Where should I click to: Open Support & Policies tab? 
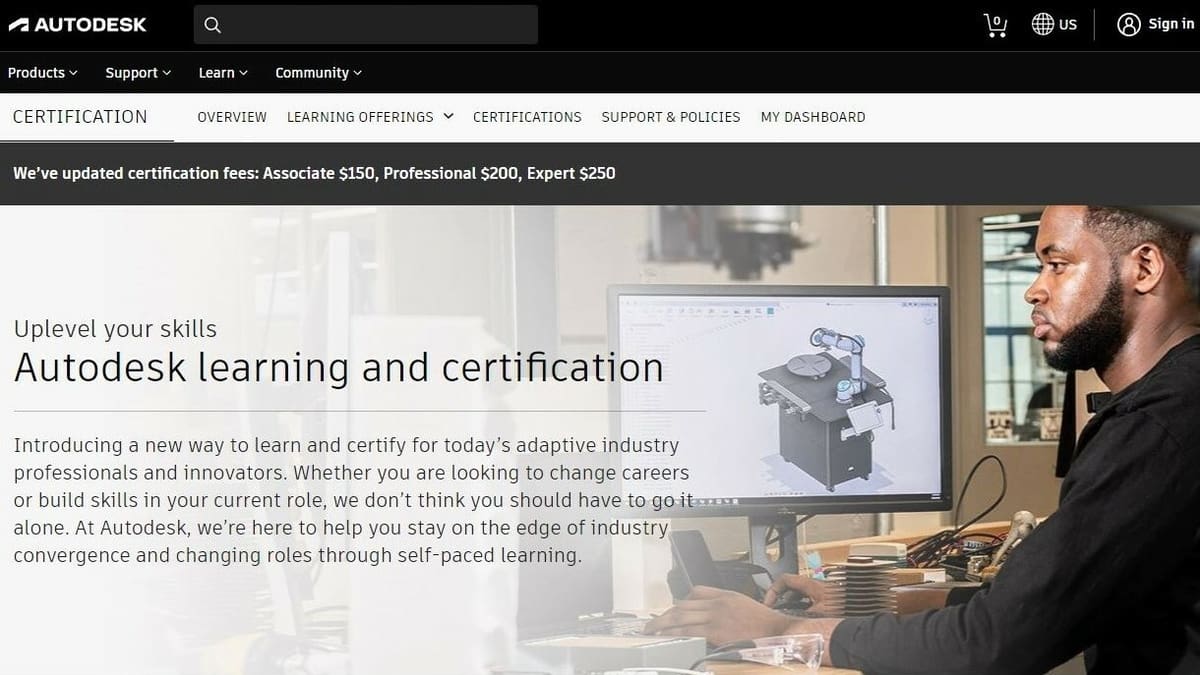(671, 117)
